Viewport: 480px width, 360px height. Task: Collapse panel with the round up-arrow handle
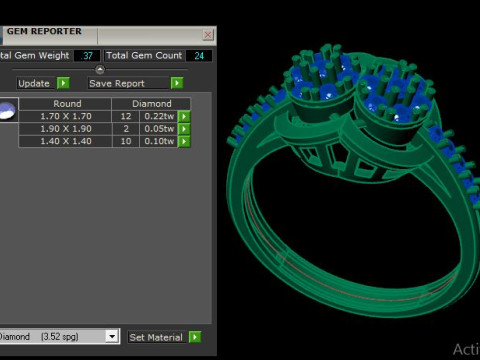pyautogui.click(x=100, y=70)
